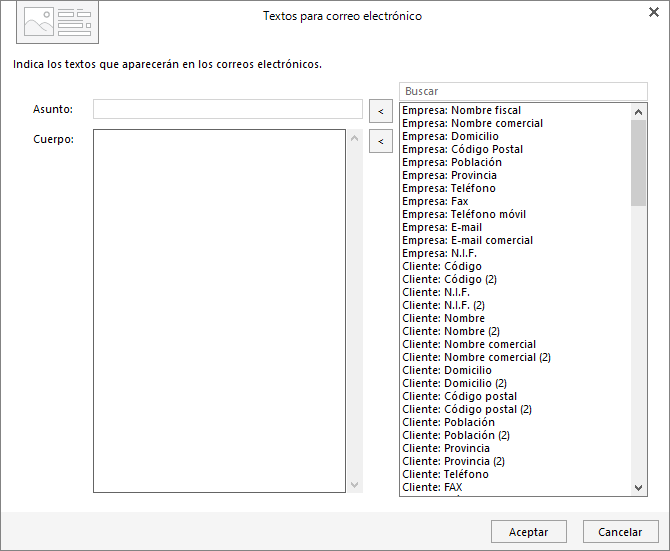Select 'Cliente: Código postal (2)' list entry

pyautogui.click(x=516, y=409)
